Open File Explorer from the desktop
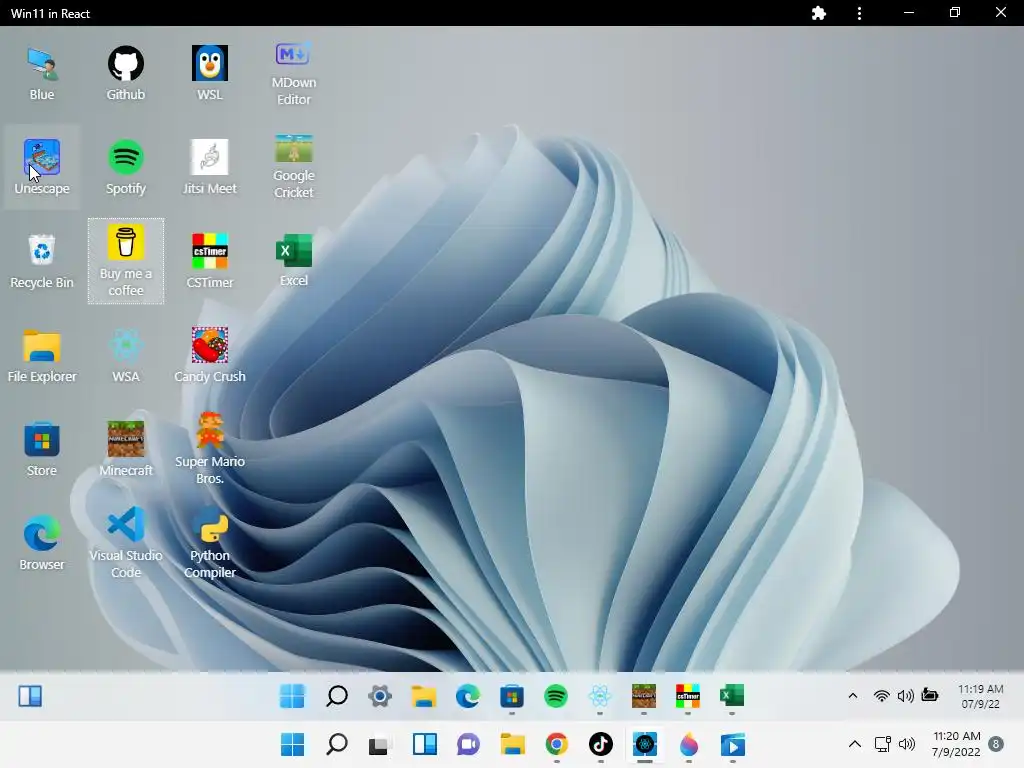Screen dimensions: 1024x768 (42, 355)
